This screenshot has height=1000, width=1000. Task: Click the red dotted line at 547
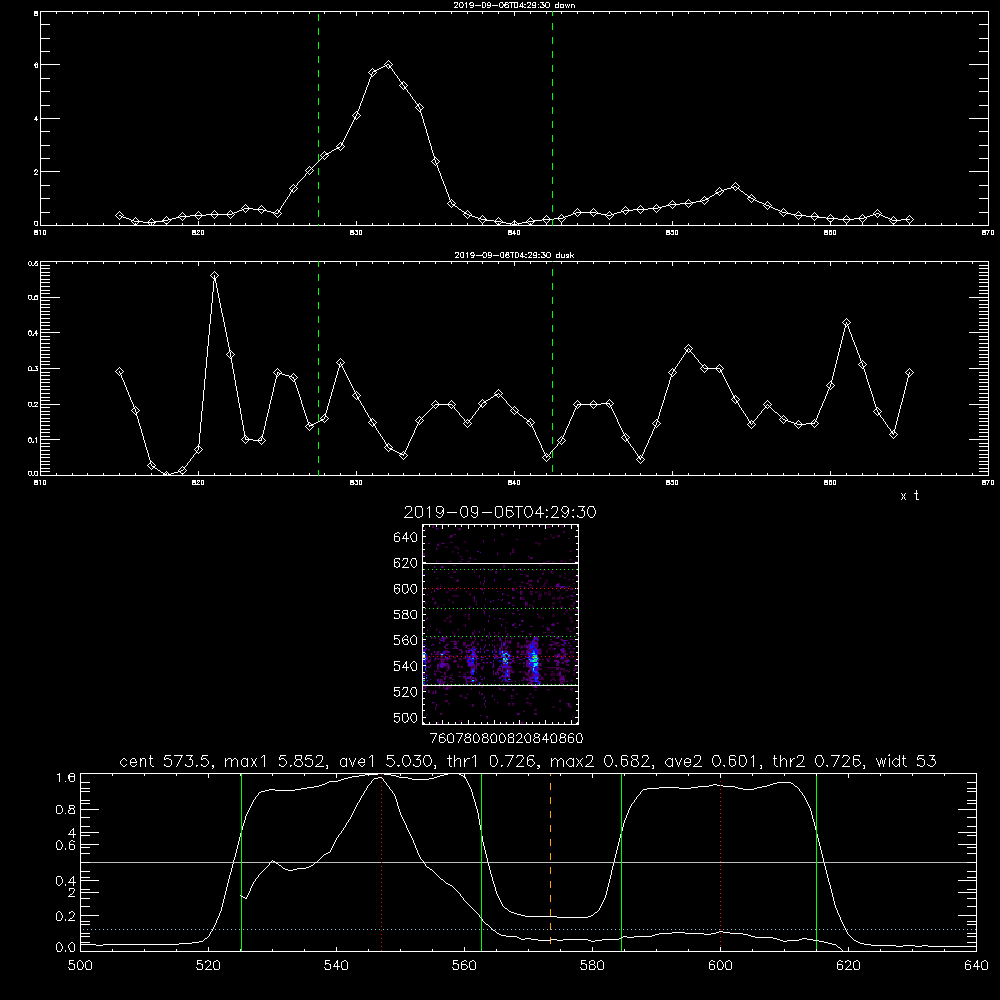coord(381,862)
